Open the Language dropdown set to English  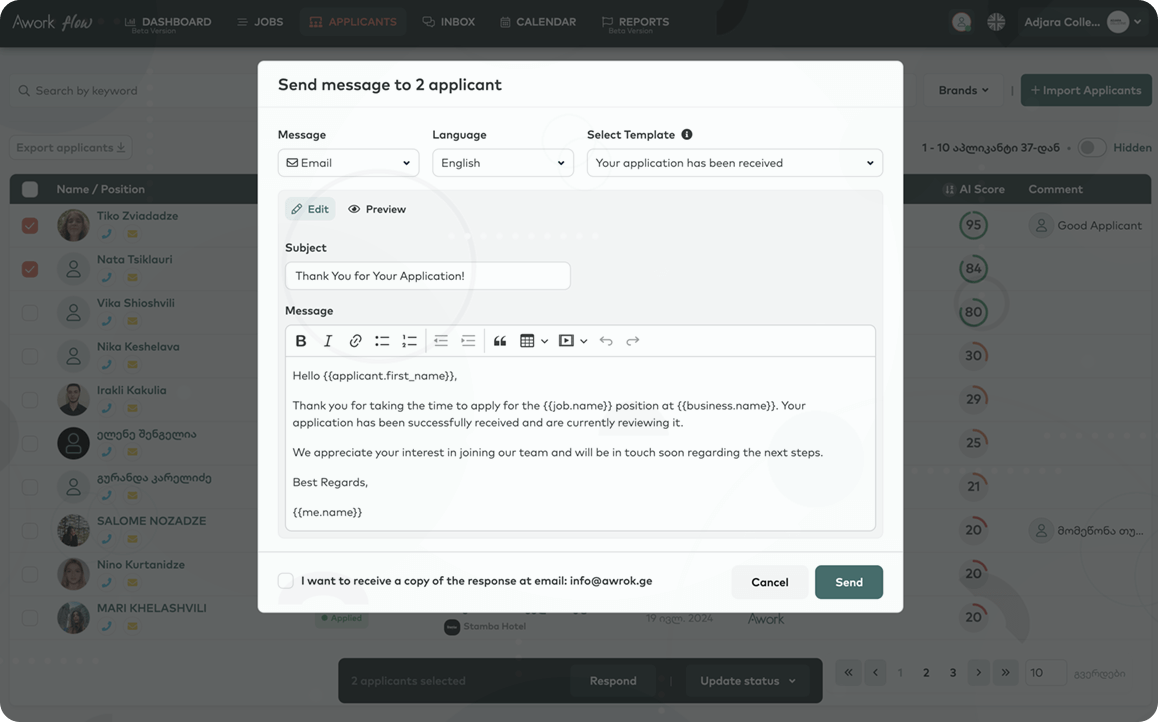tap(503, 163)
